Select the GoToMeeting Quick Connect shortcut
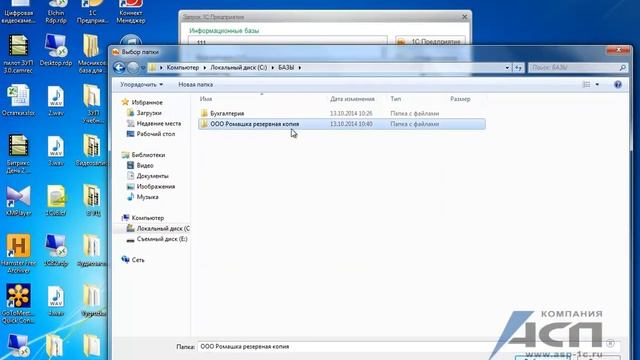Screen dimensions: 640x360 click(18, 304)
